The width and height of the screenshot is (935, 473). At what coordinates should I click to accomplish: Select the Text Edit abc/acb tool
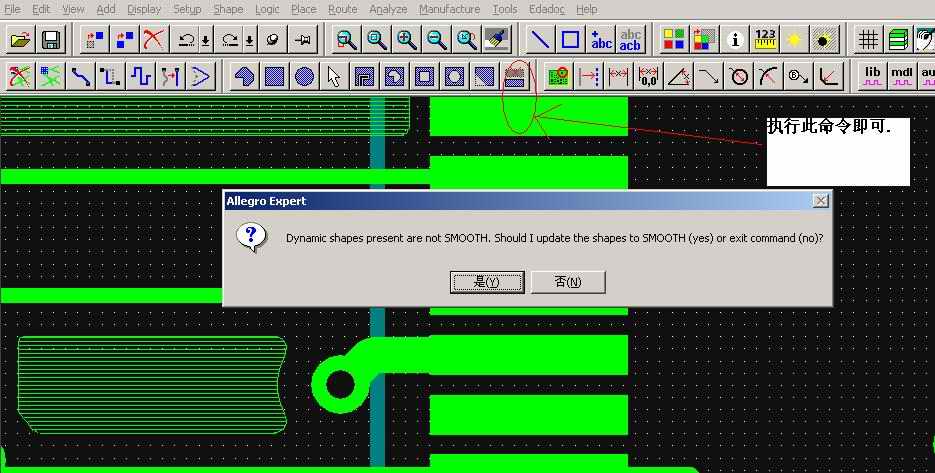(x=630, y=40)
